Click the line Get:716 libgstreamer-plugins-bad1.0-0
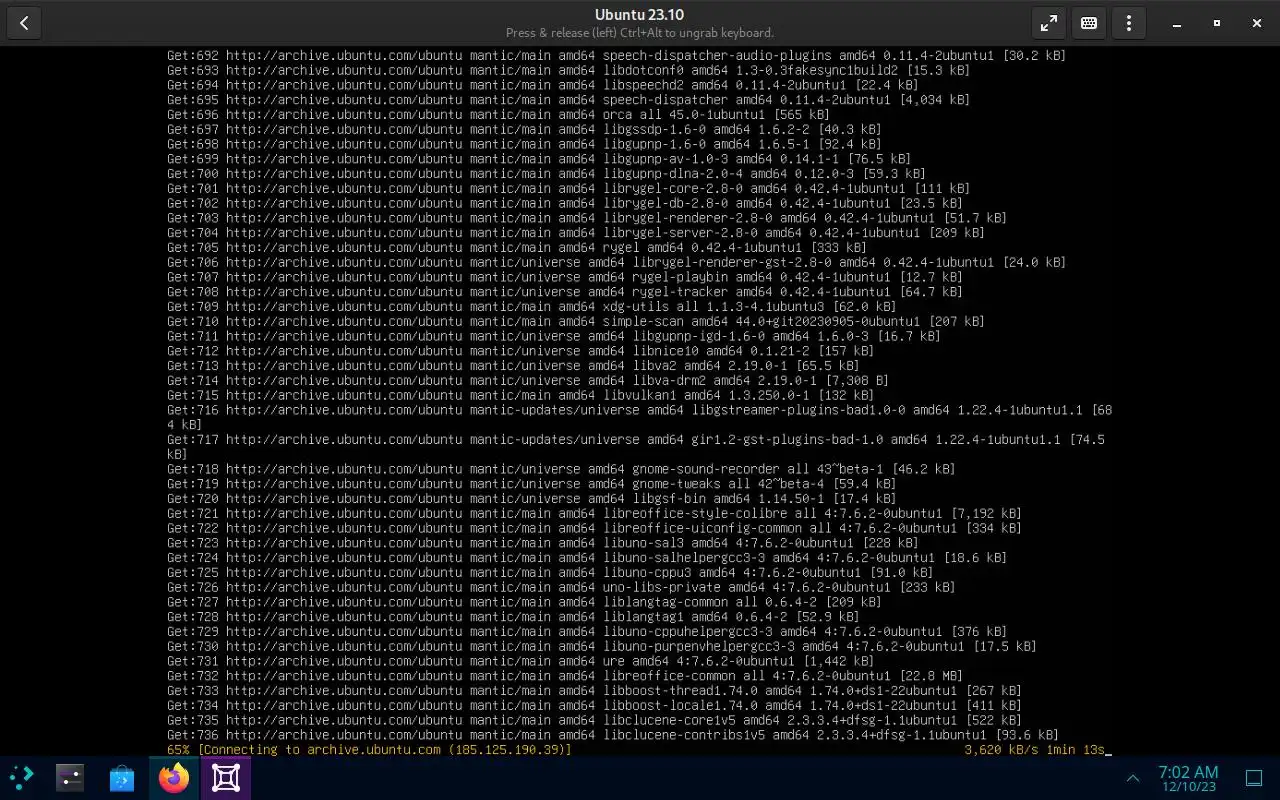The image size is (1280, 800). pyautogui.click(x=640, y=417)
